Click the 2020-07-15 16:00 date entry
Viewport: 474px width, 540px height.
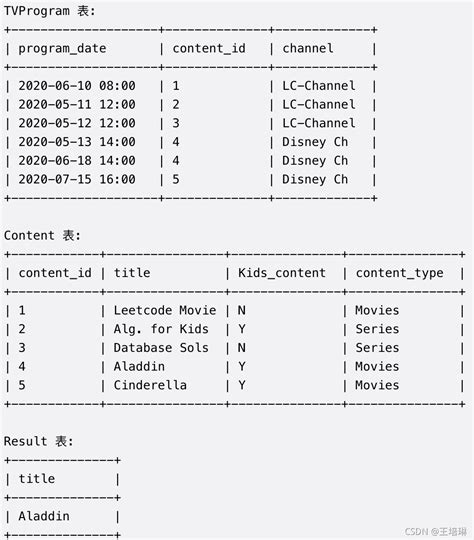coord(77,179)
